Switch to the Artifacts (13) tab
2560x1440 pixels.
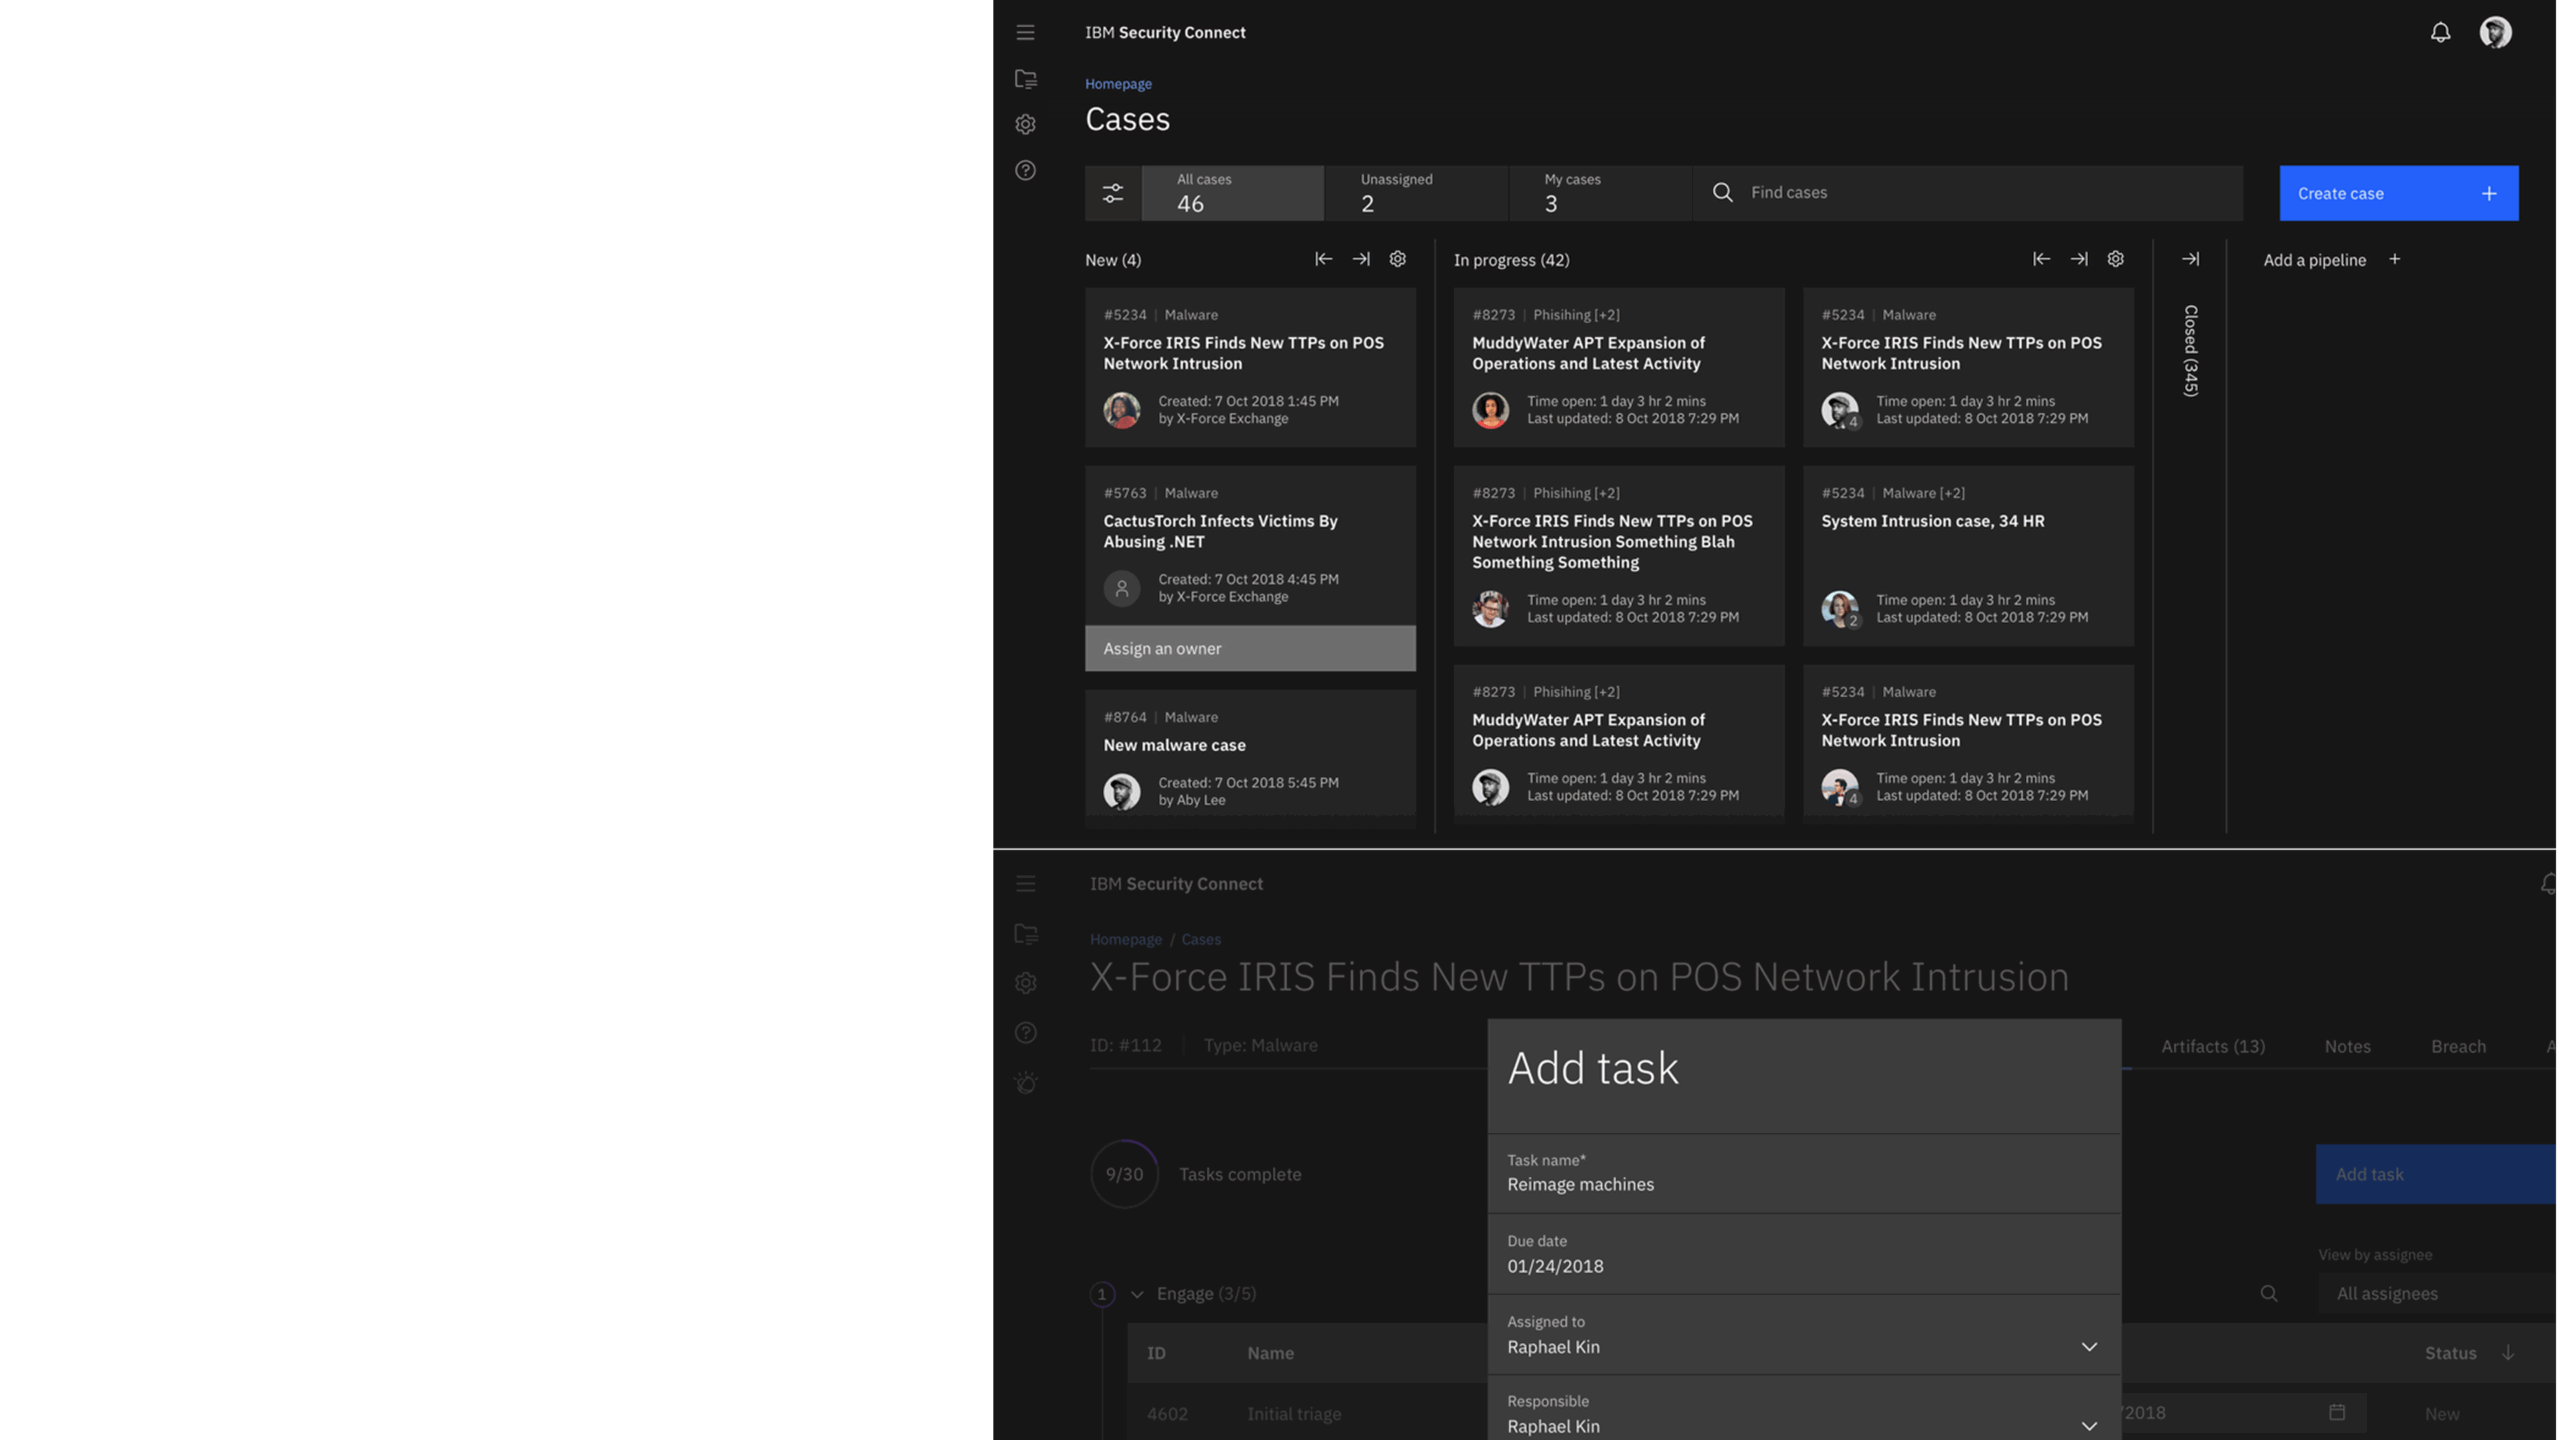pos(2213,1046)
